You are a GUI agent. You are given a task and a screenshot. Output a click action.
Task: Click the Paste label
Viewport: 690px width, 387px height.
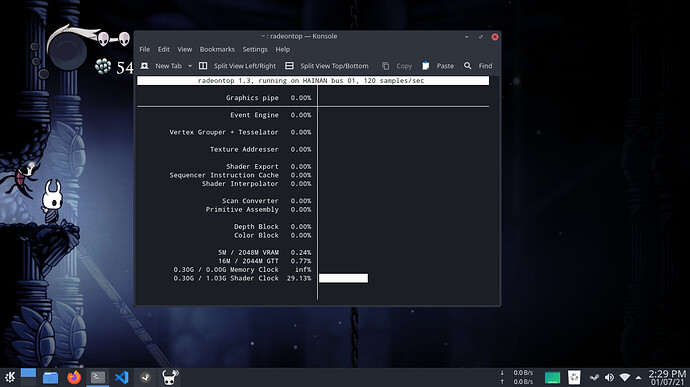click(445, 66)
